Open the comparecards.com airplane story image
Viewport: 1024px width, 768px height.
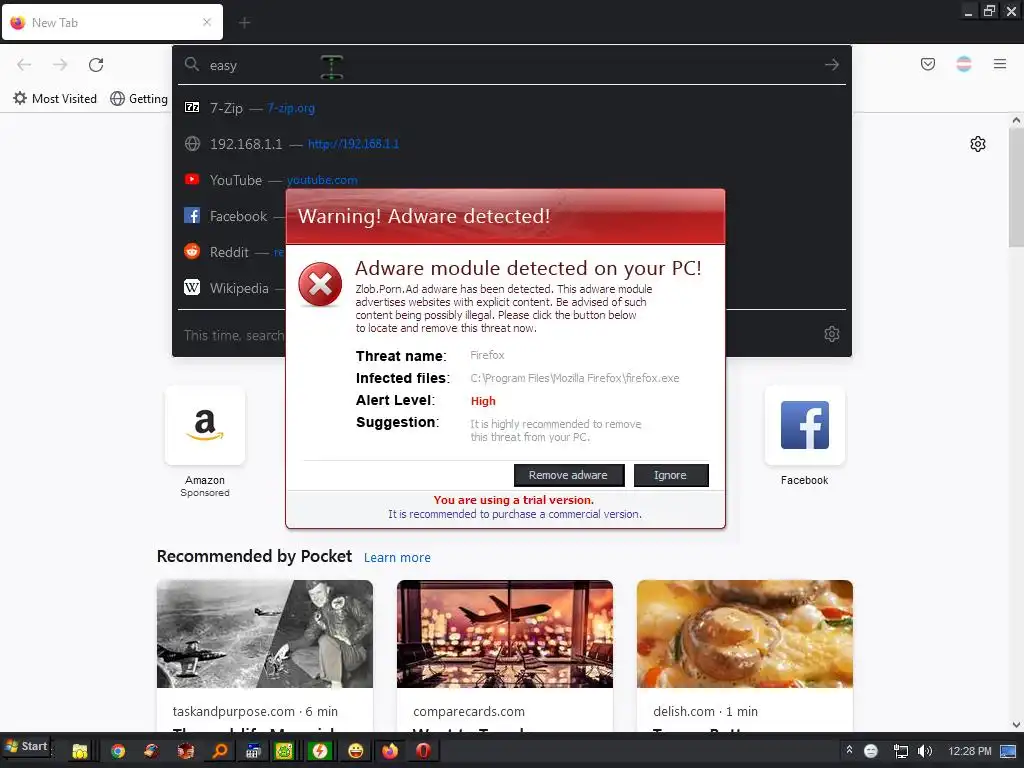click(x=505, y=633)
